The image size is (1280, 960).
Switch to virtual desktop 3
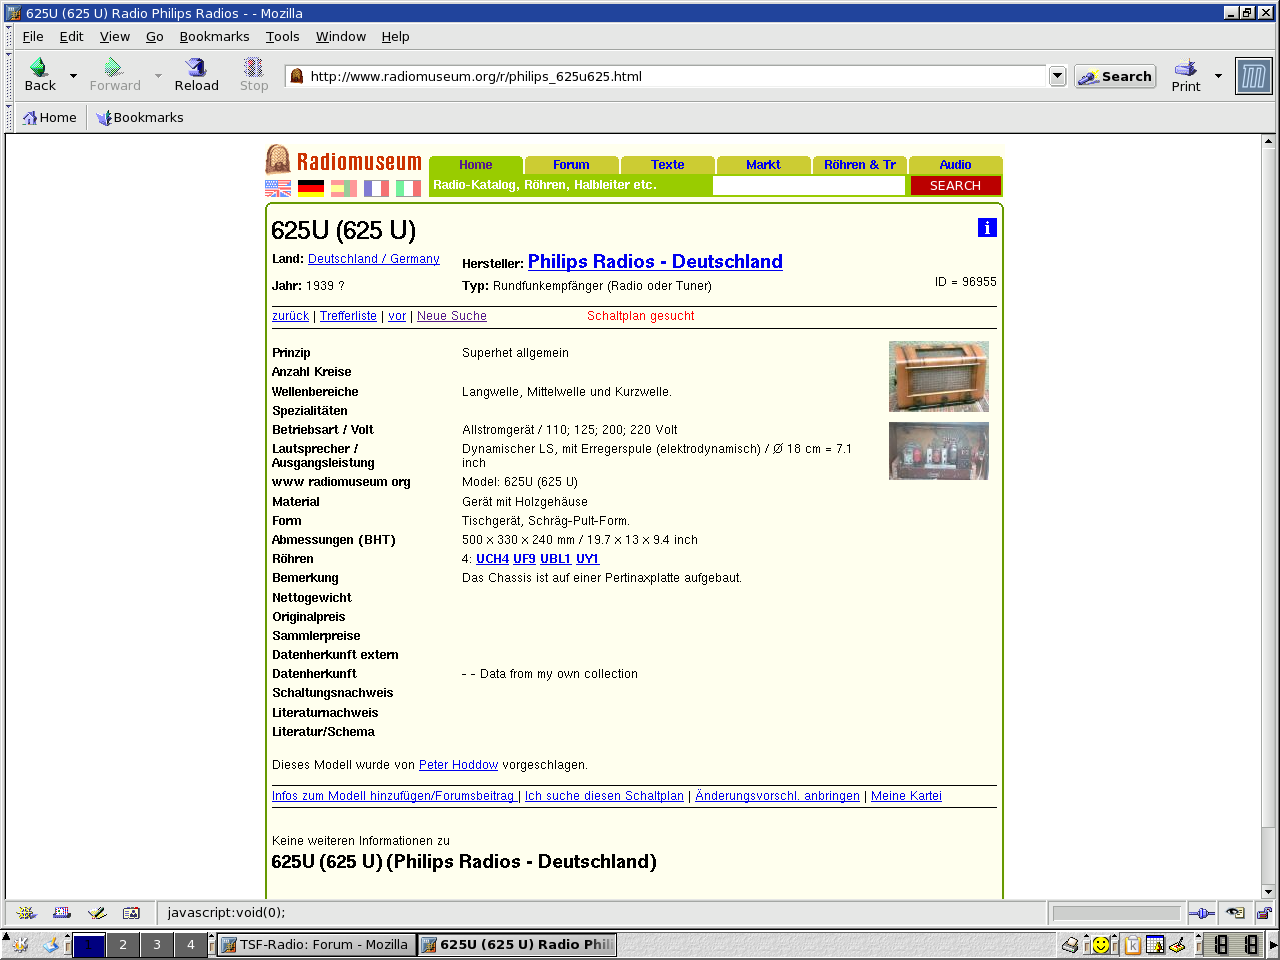[157, 944]
